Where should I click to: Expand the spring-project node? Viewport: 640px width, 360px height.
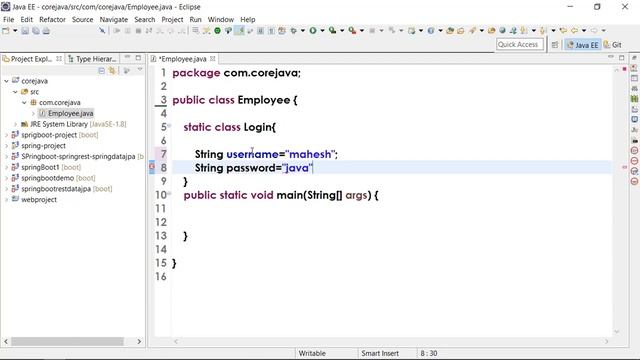point(7,146)
